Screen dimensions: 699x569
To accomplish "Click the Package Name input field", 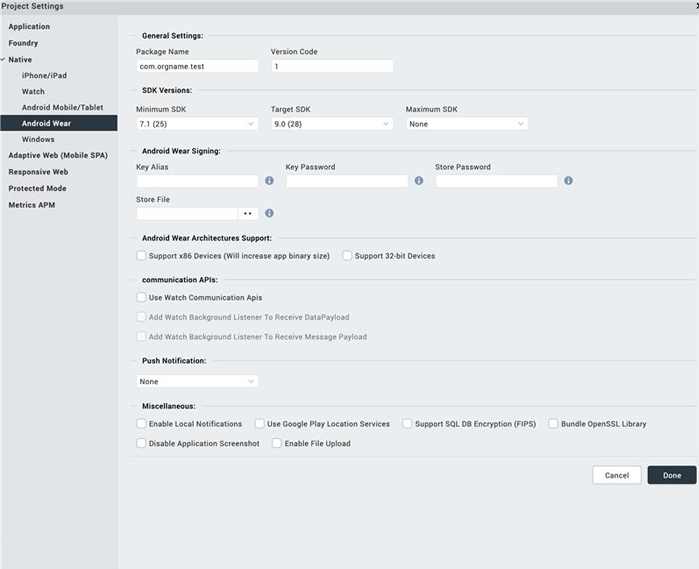I will click(x=197, y=67).
